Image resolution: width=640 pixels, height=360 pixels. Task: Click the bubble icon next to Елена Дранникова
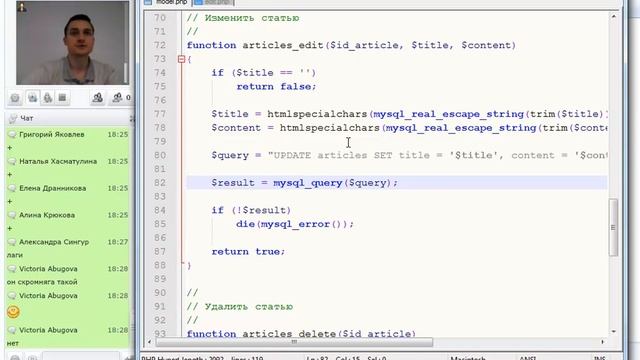click(12, 188)
